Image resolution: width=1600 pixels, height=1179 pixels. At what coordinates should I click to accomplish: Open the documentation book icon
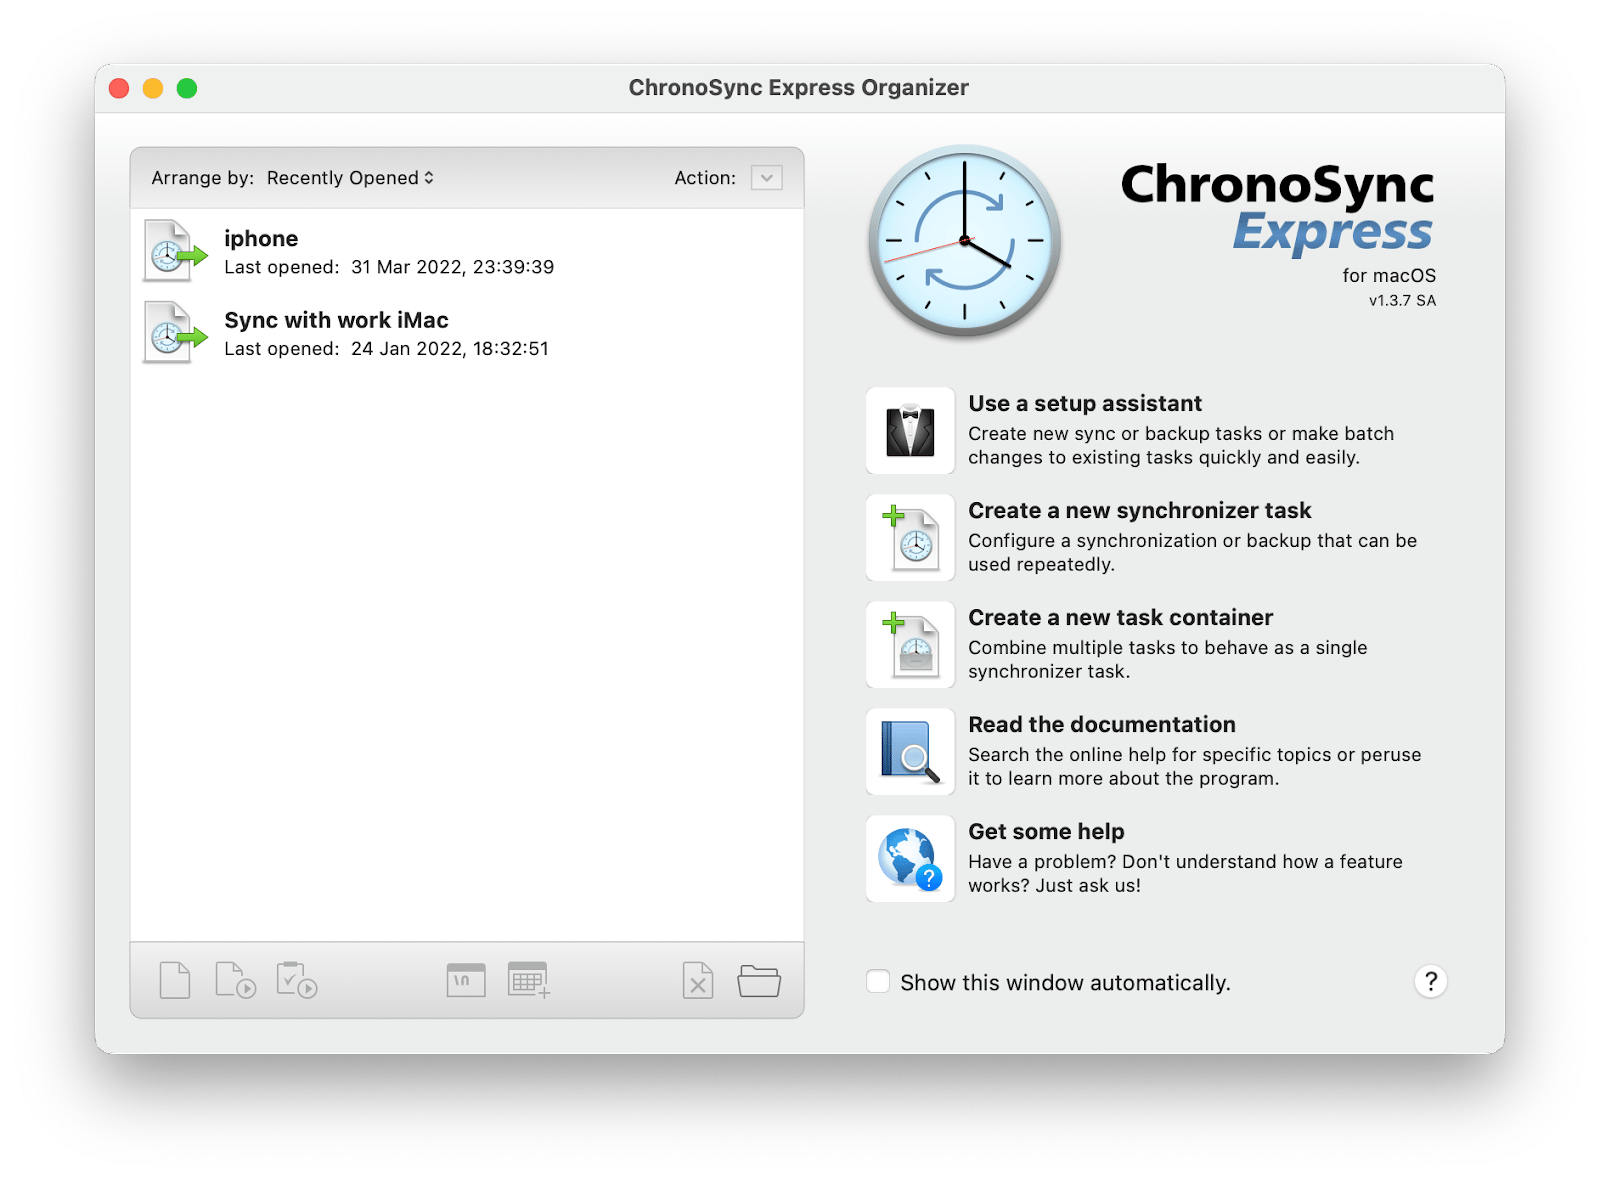(910, 752)
